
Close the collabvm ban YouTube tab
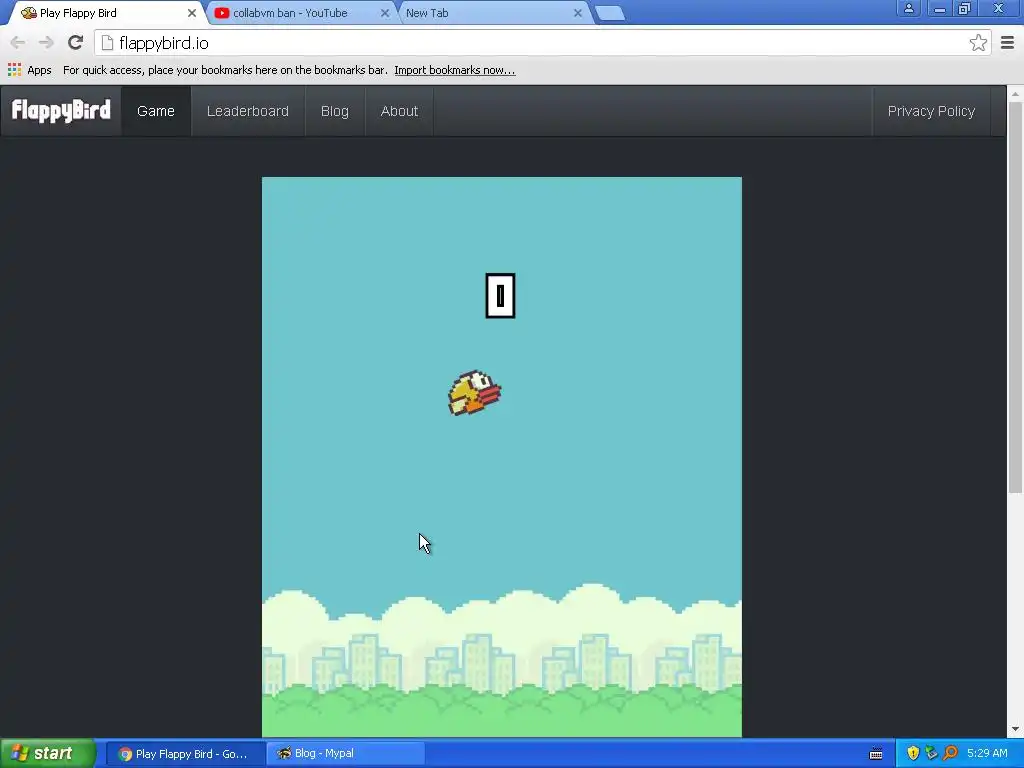tap(385, 13)
